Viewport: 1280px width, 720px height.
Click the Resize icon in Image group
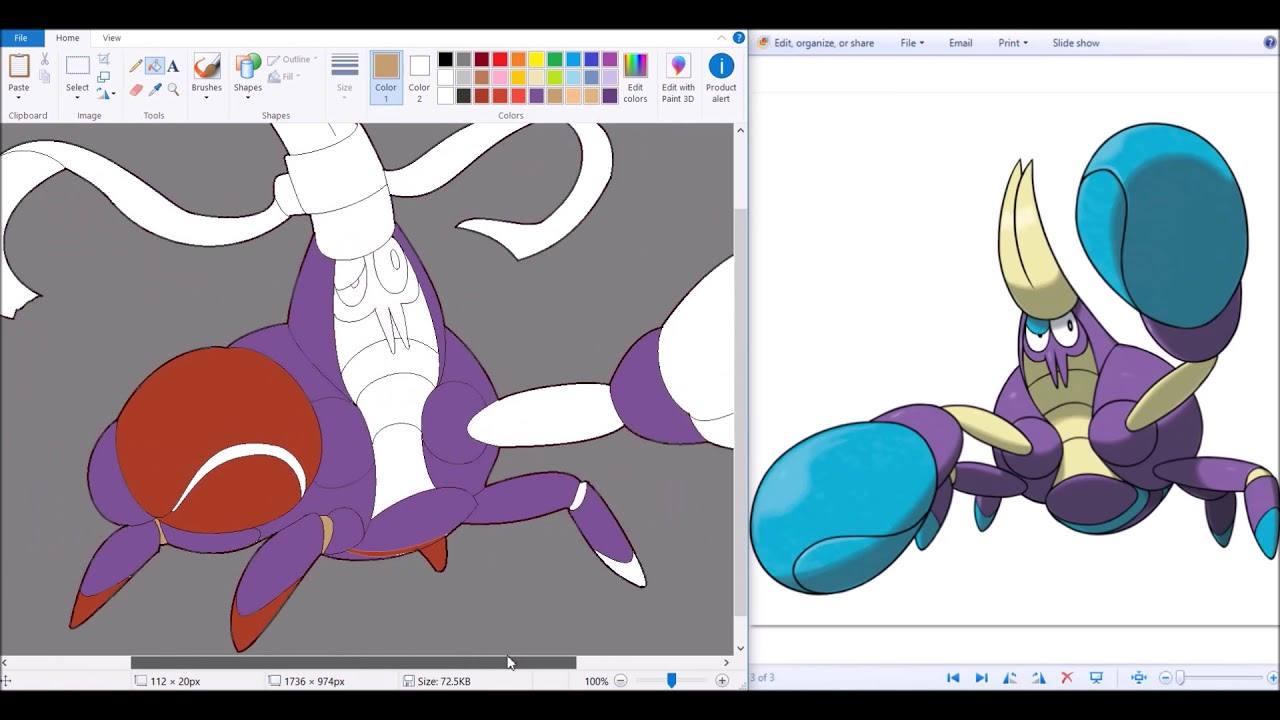(104, 77)
